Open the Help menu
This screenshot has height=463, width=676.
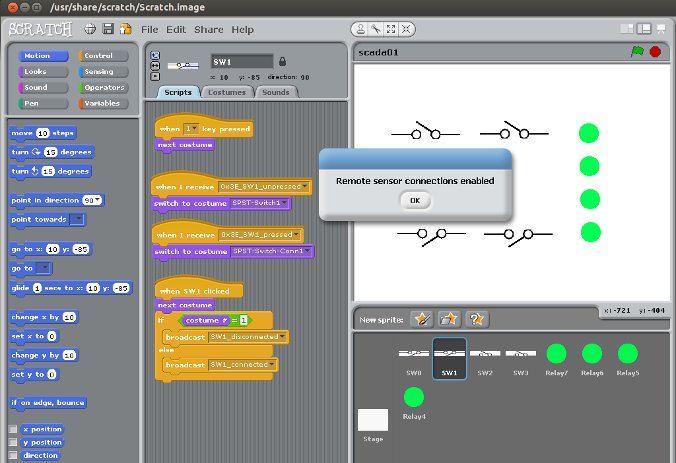coord(242,29)
